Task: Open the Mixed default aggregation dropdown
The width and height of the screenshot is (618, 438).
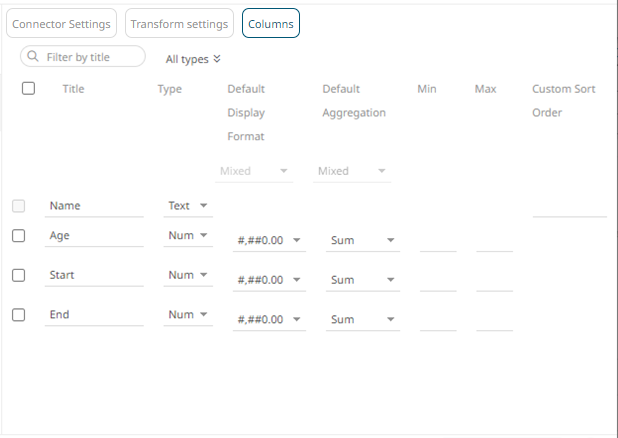Action: (x=352, y=171)
